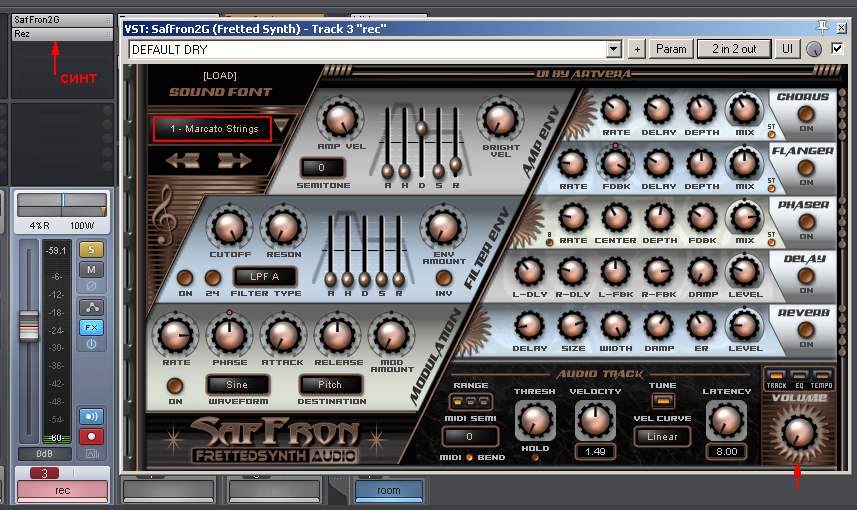Click the modulation RATE knob
The height and width of the screenshot is (510, 857).
pyautogui.click(x=175, y=335)
